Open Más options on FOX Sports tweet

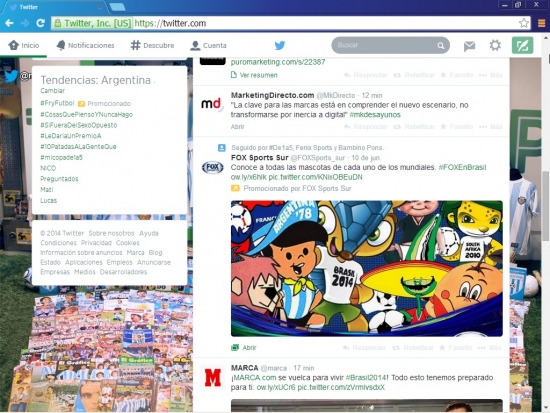[490, 348]
